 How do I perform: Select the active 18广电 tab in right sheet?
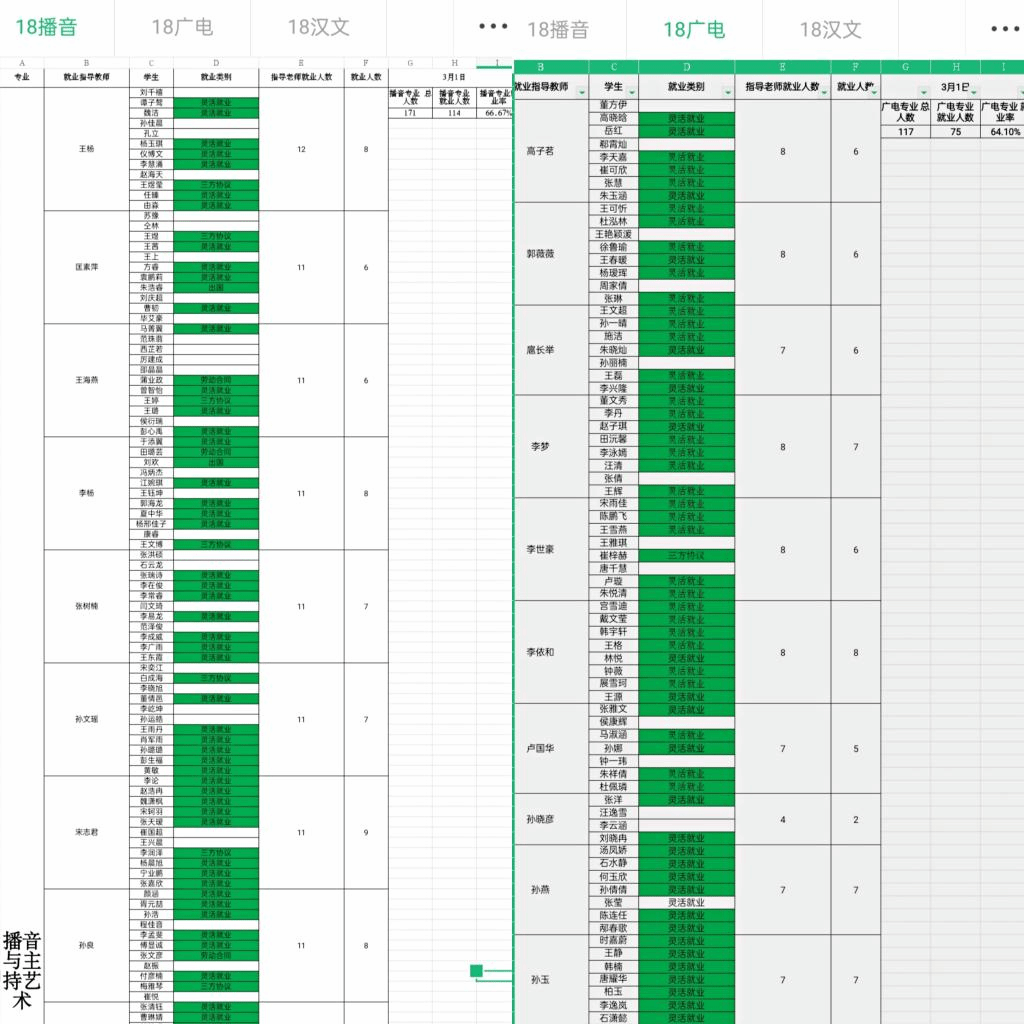point(694,29)
